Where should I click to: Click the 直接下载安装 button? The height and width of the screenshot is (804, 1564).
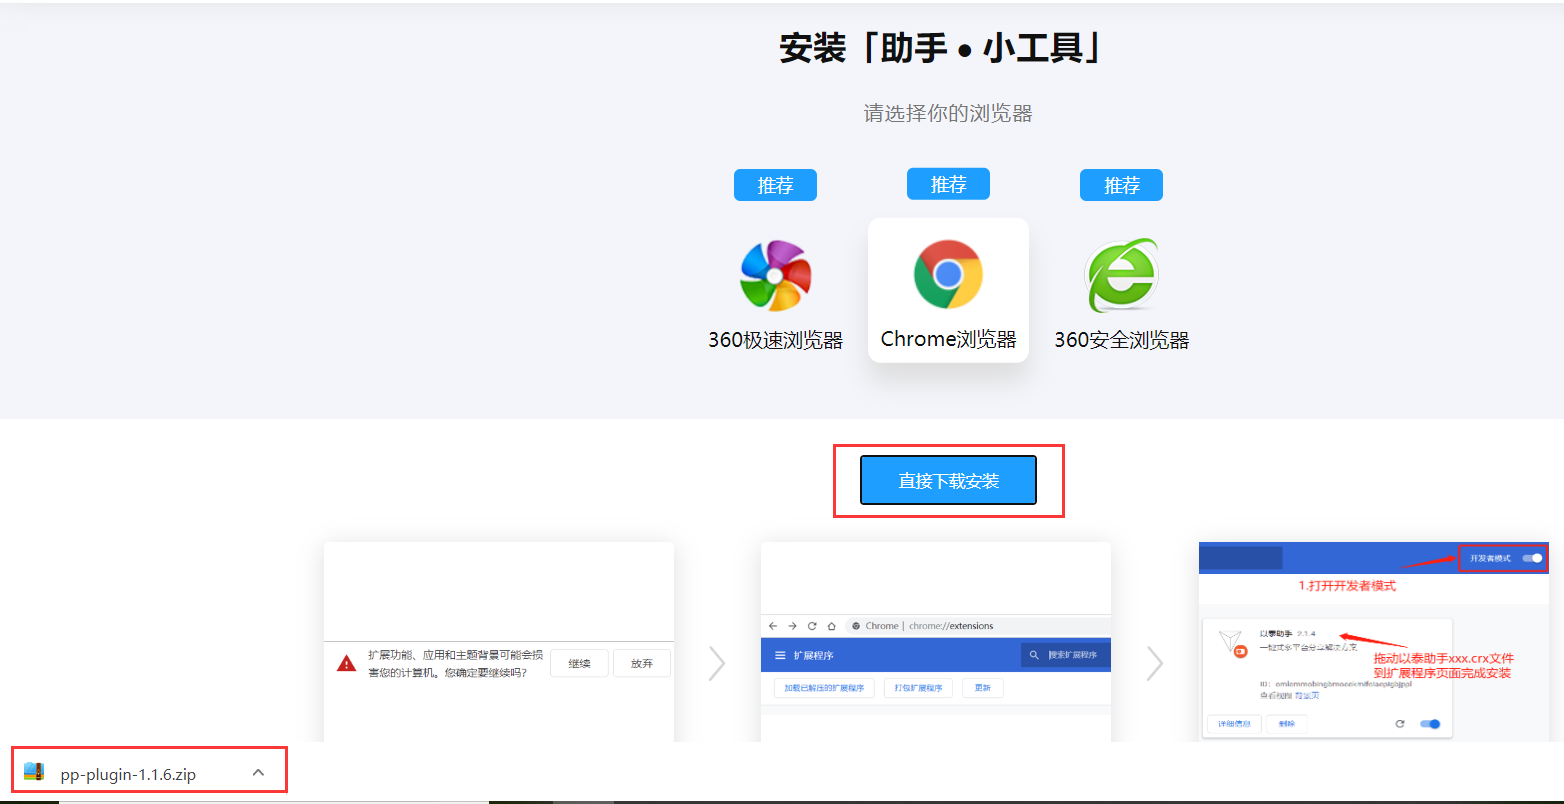point(948,481)
